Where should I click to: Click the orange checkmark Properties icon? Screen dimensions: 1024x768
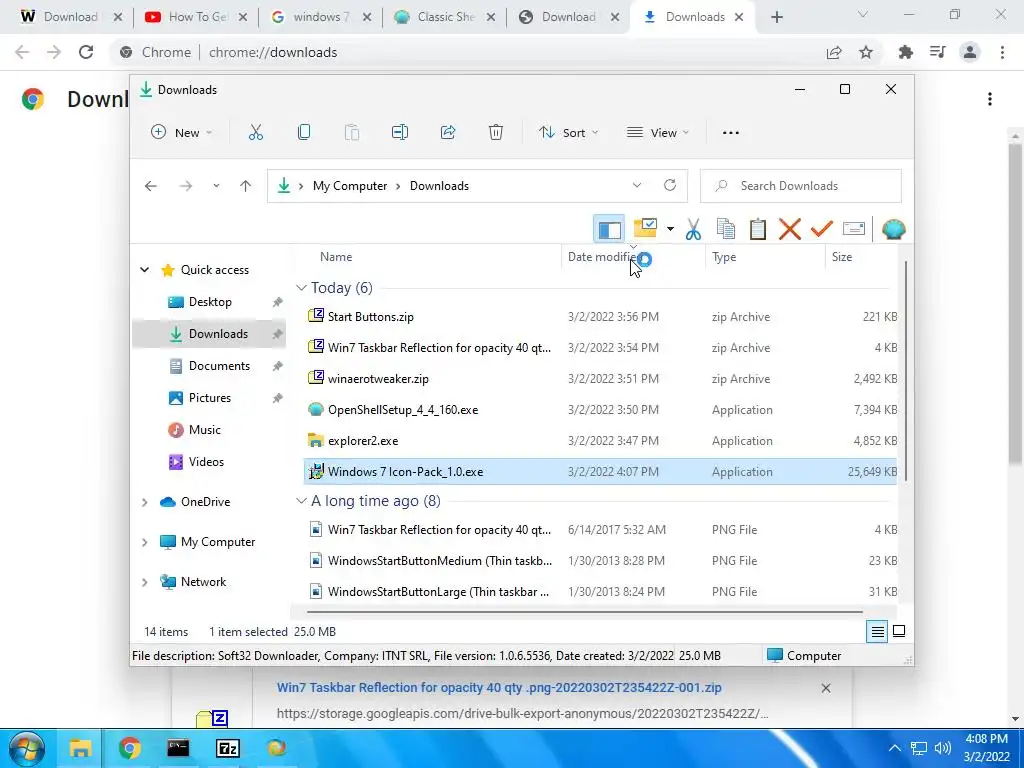(x=822, y=229)
